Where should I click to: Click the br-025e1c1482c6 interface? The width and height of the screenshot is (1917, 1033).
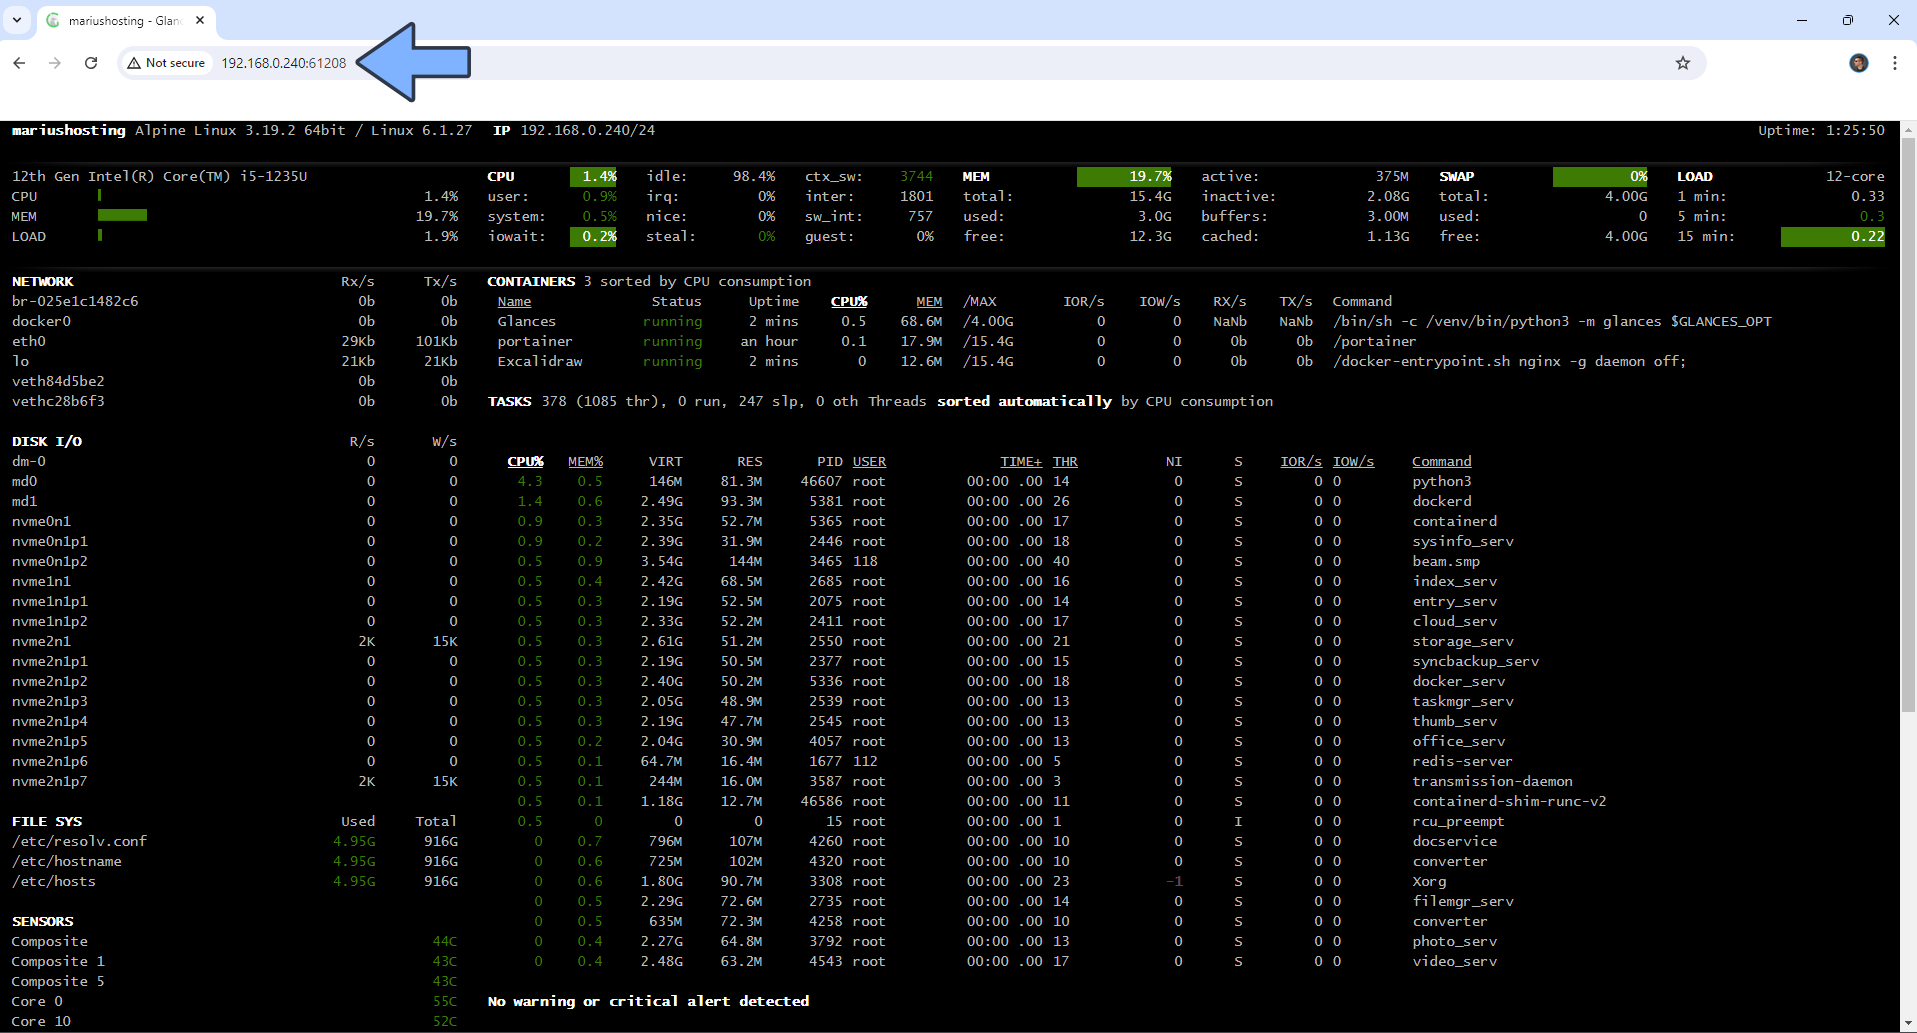[x=75, y=302]
